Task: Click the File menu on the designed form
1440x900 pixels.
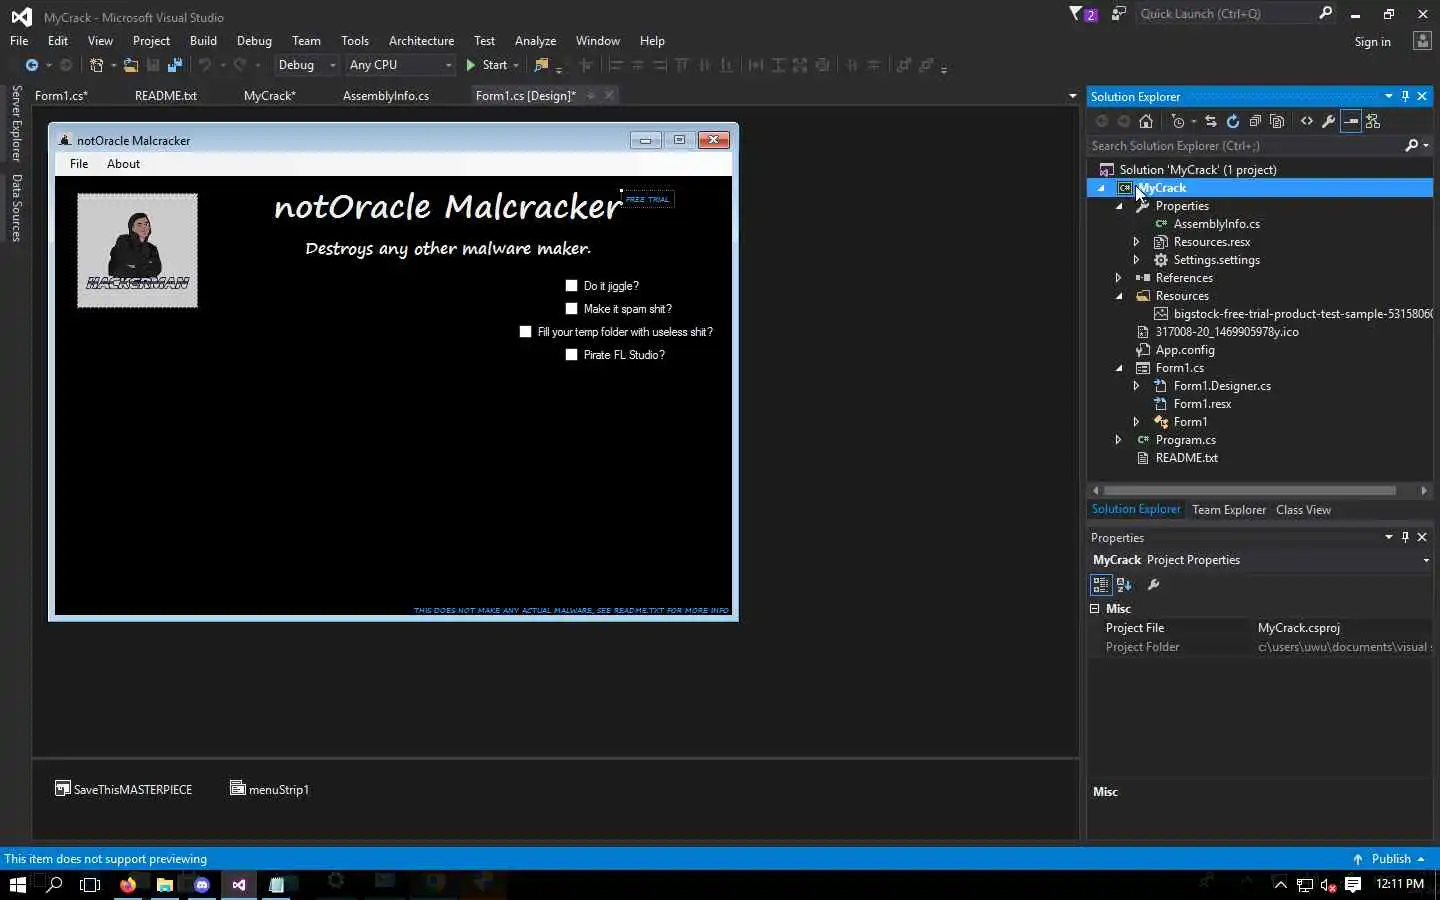Action: (x=79, y=164)
